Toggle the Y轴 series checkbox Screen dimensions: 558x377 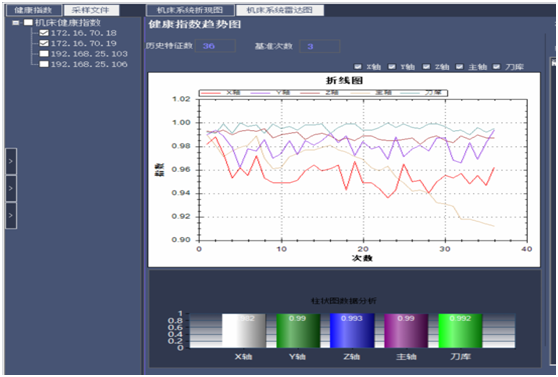pos(392,67)
